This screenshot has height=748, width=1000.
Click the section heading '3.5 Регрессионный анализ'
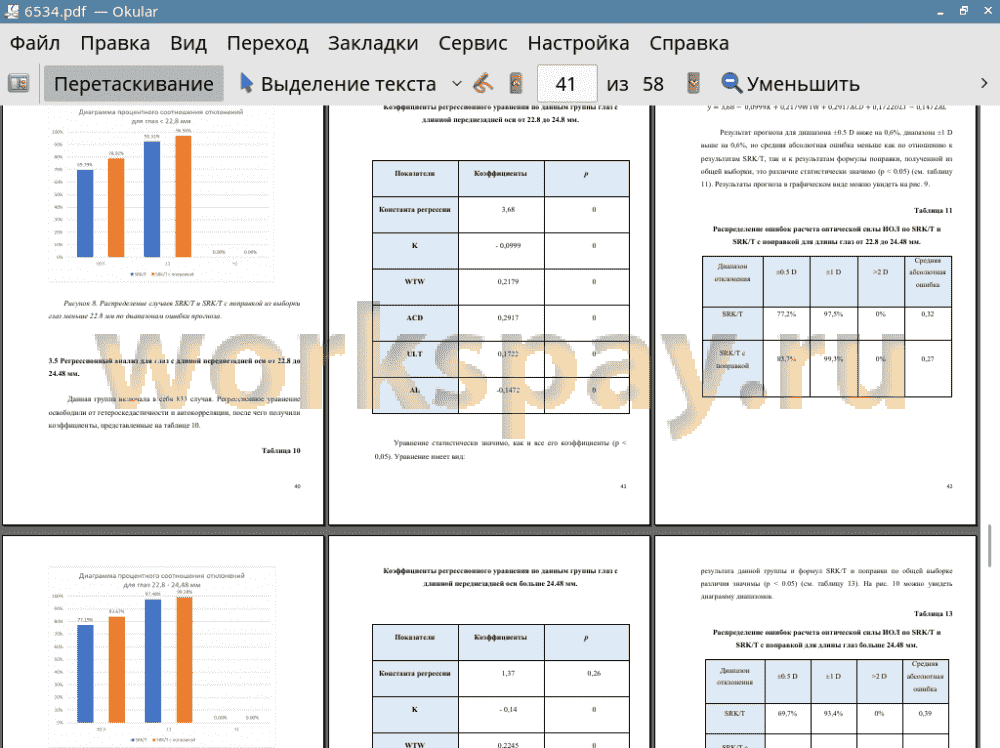174,367
